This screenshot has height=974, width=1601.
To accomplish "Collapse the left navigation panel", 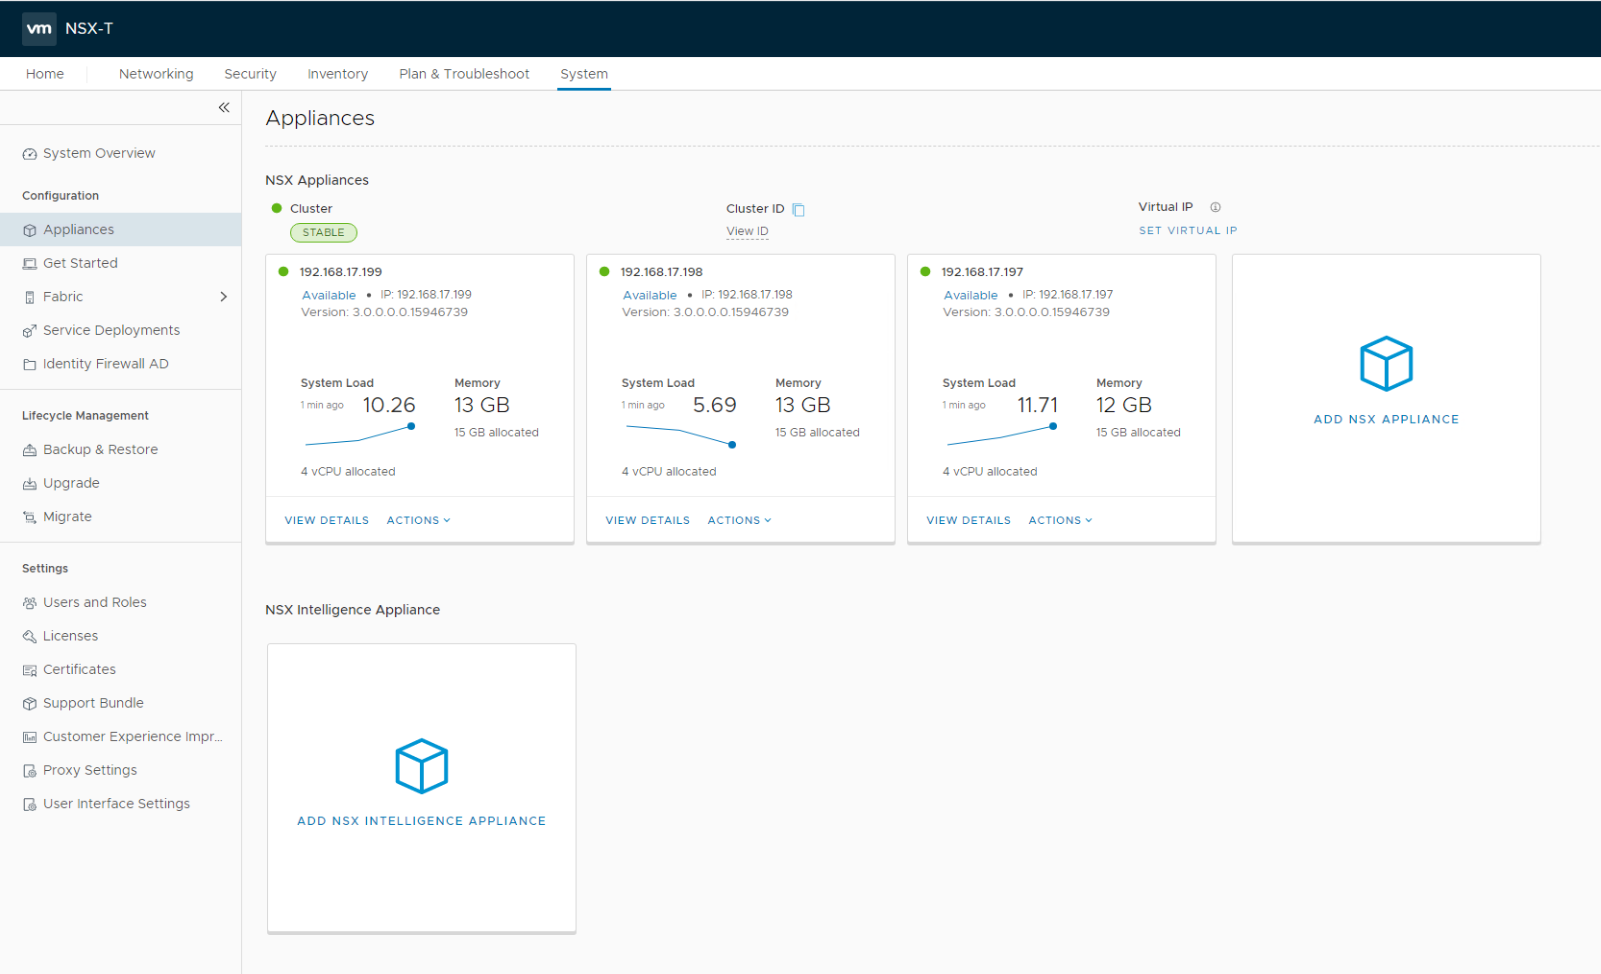I will (224, 107).
